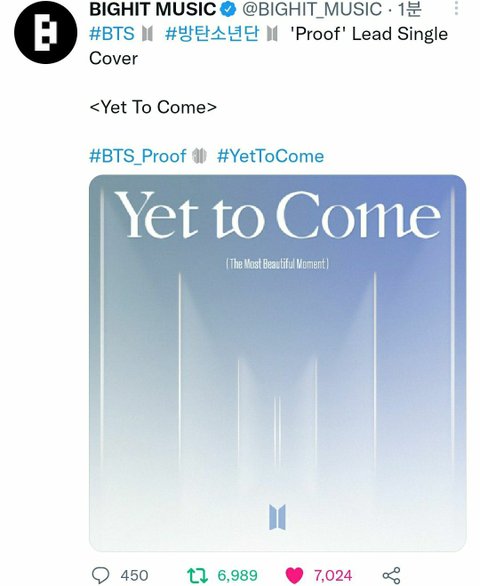Click the @BIGHIT_MUSIC handle
The image size is (480, 586).
(312, 9)
